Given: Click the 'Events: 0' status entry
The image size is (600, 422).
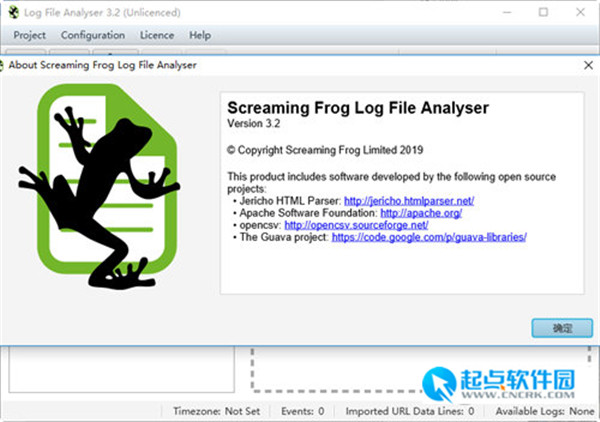Looking at the screenshot, I should pos(303,411).
